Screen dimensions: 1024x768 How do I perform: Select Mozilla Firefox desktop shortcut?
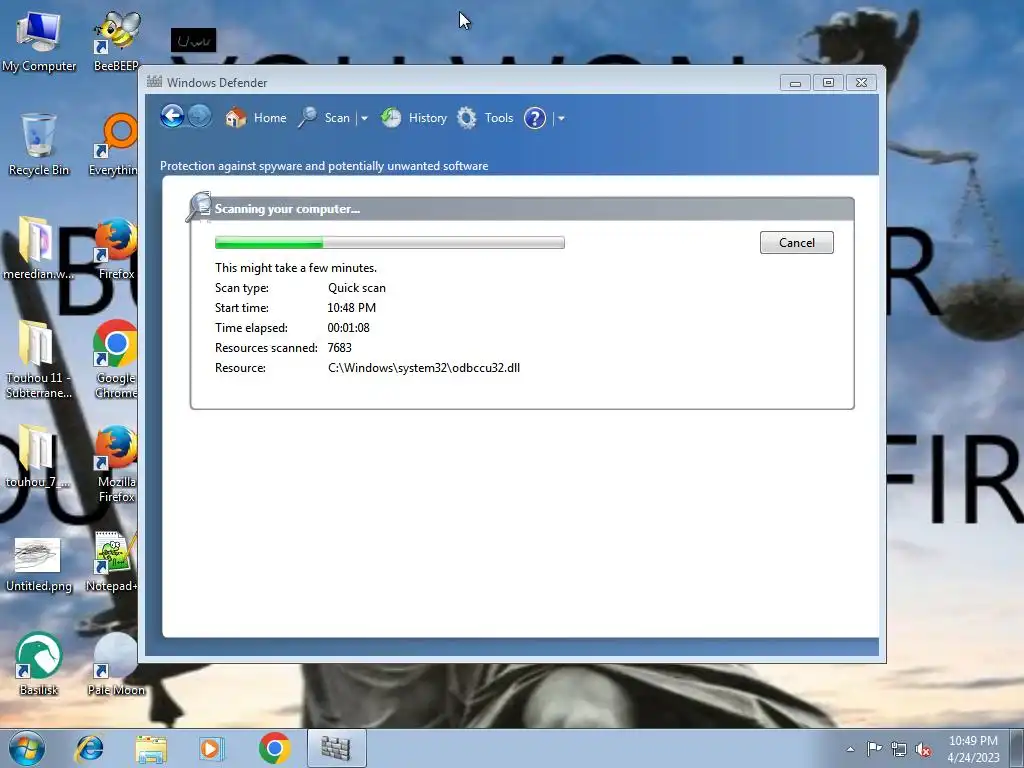coord(116,464)
